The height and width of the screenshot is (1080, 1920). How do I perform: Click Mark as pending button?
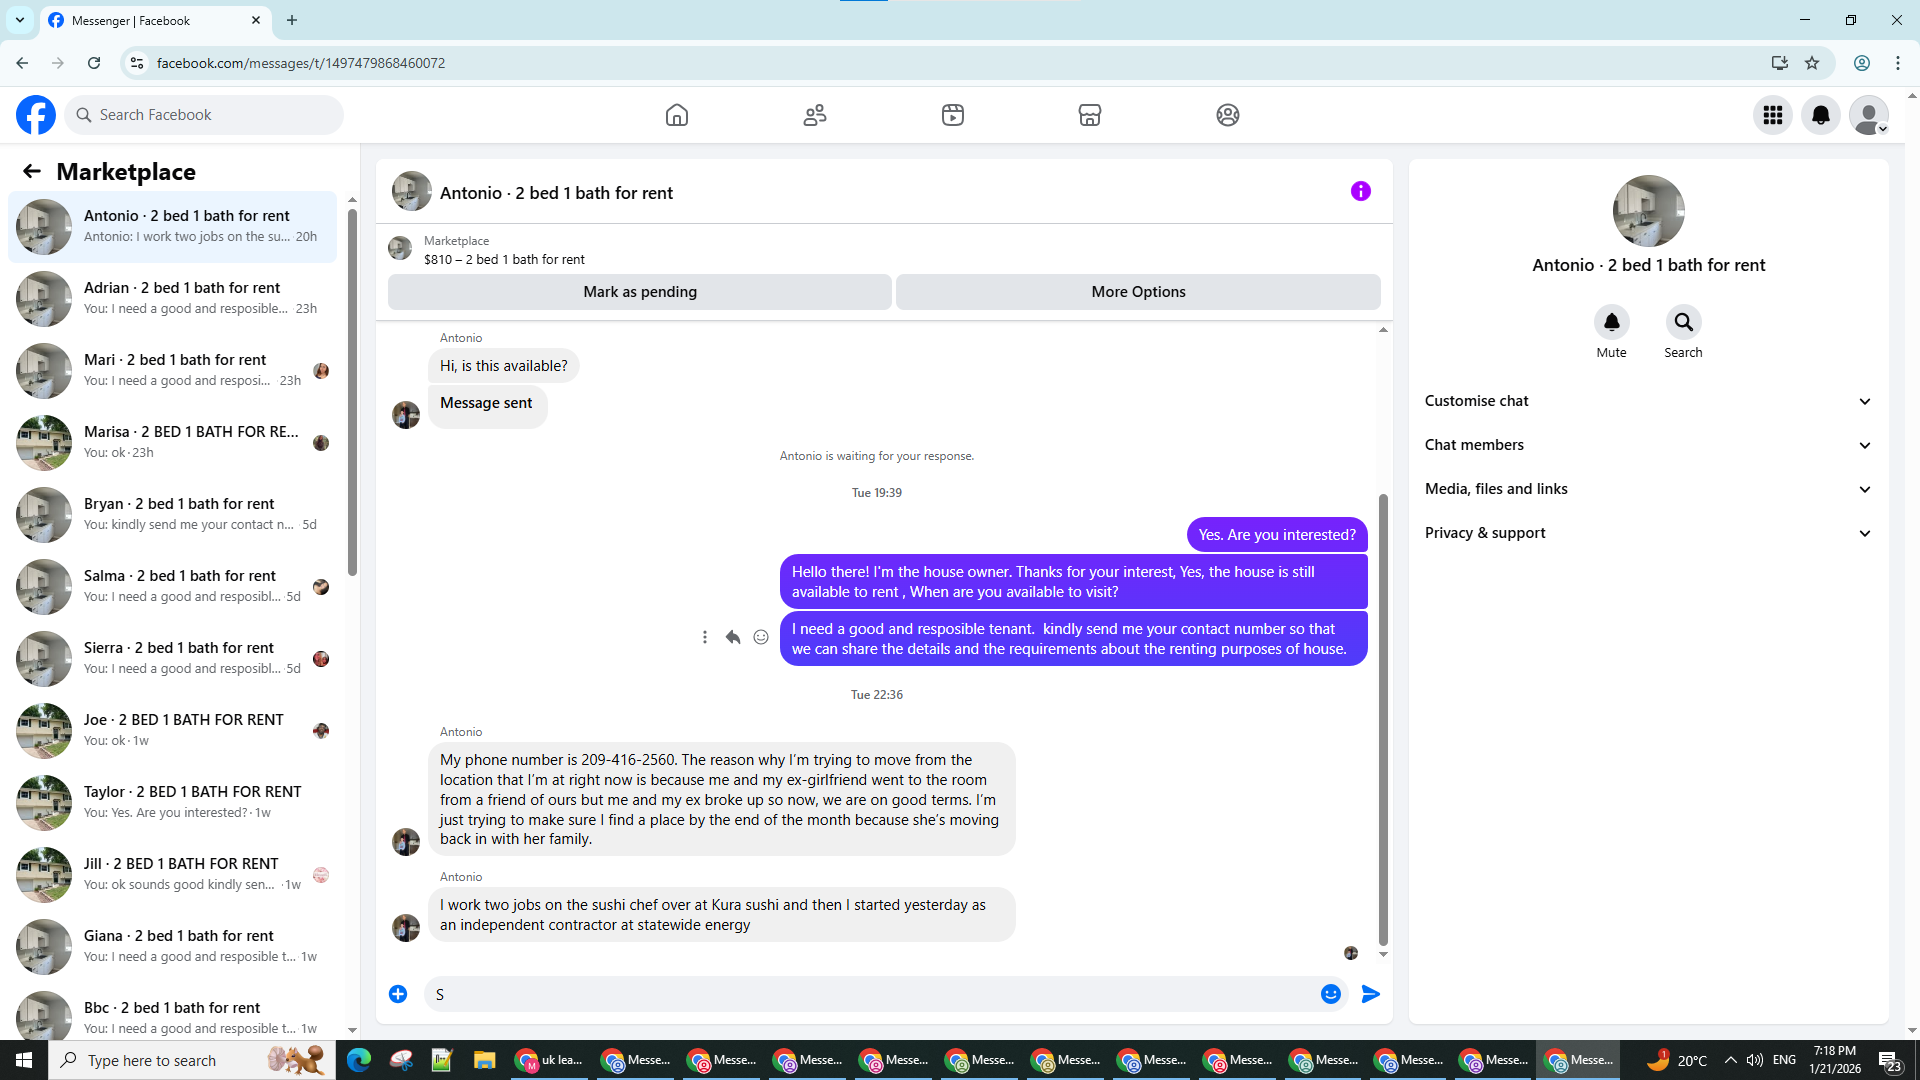(640, 292)
